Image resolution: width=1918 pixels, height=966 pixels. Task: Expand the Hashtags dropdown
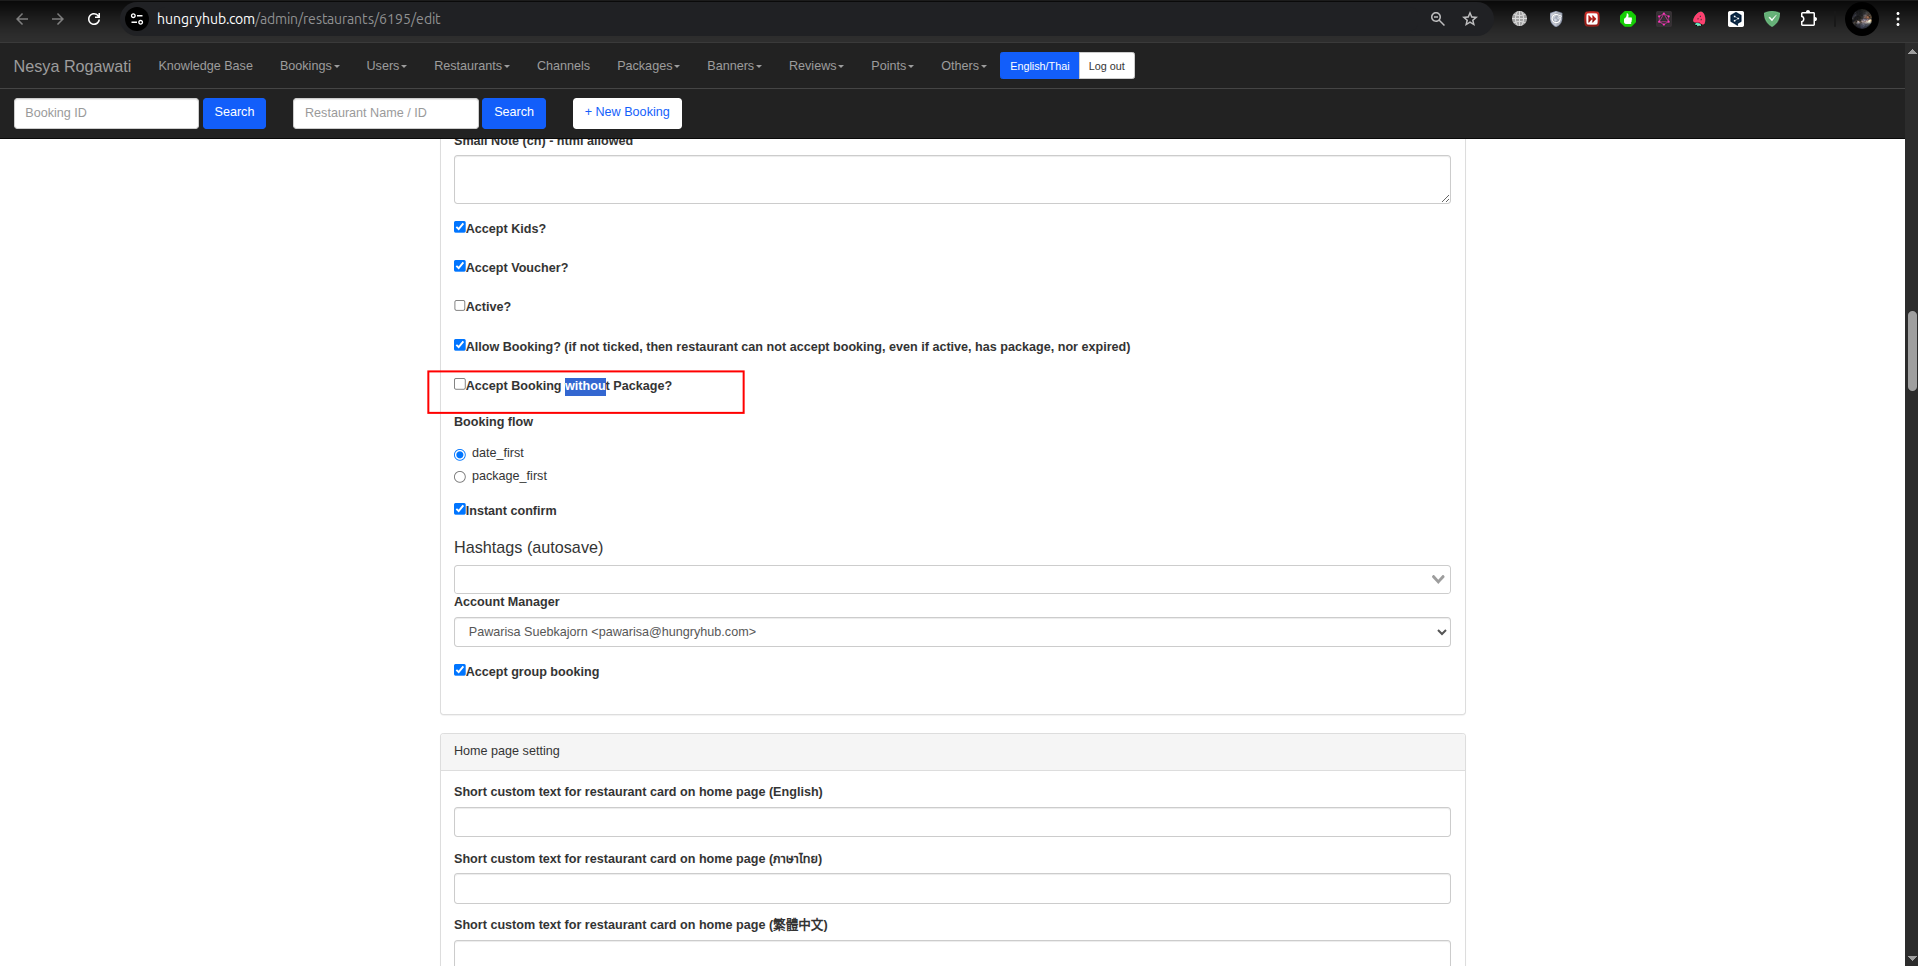tap(951, 579)
